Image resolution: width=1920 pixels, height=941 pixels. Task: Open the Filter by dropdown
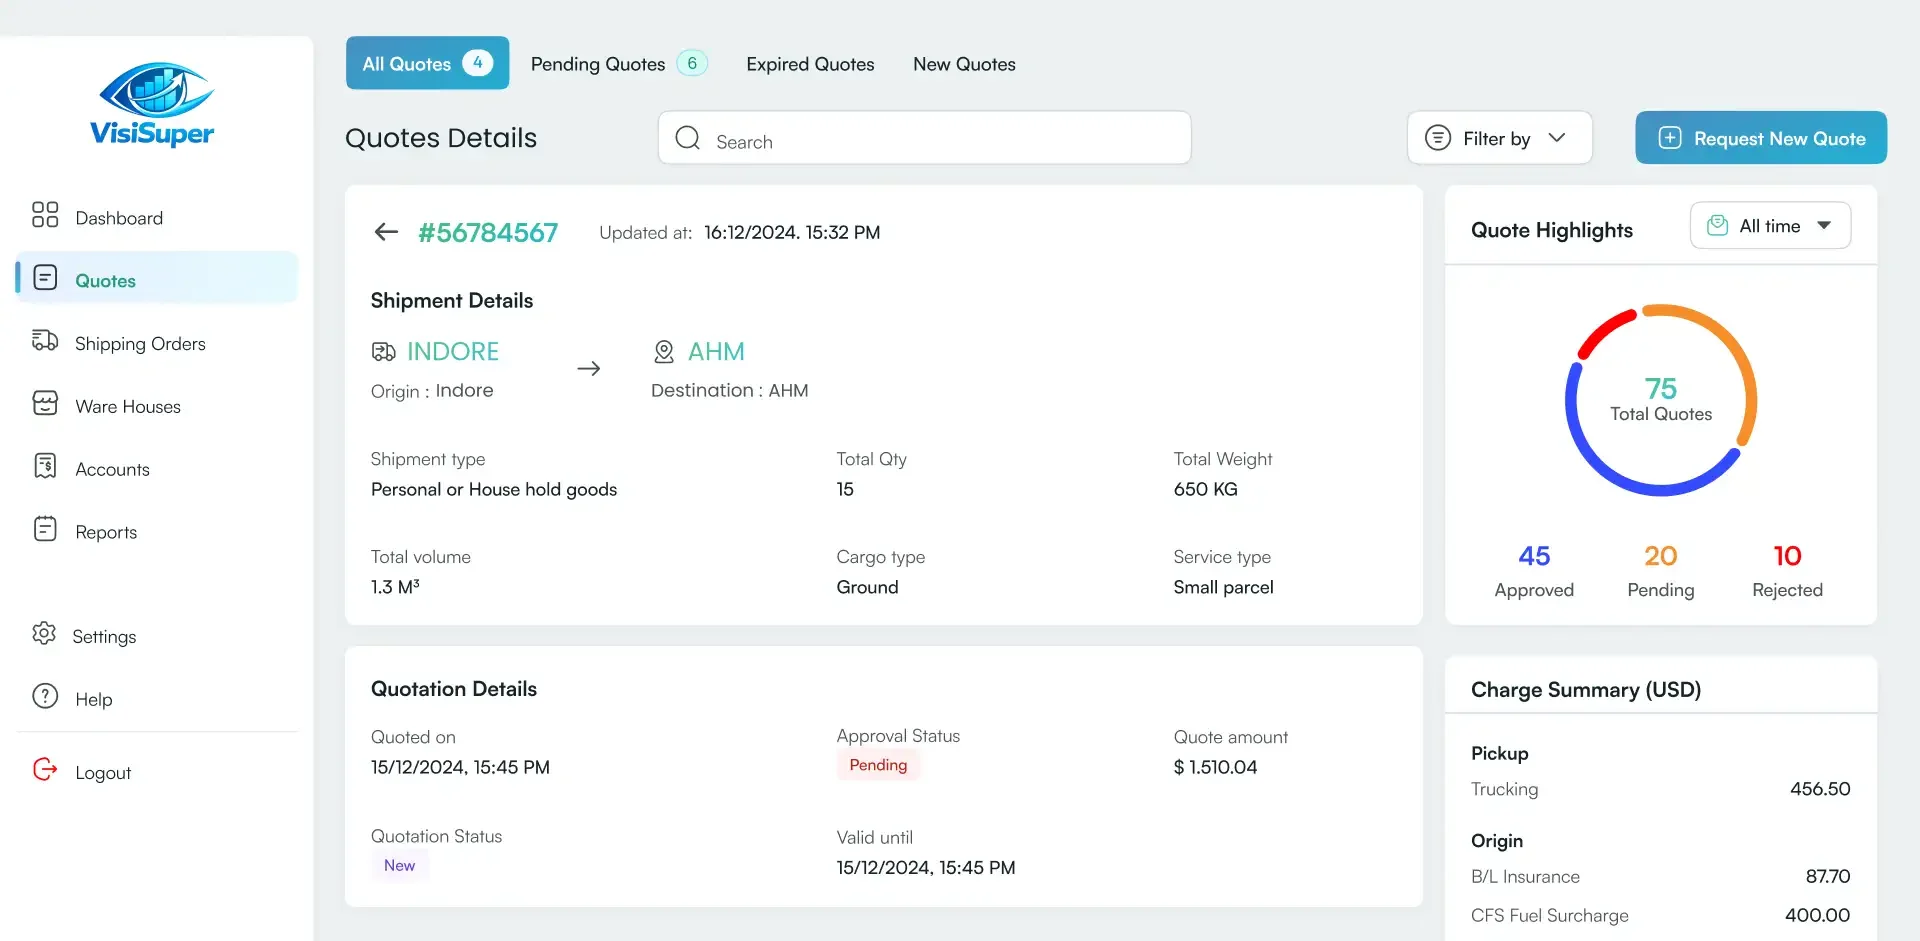click(1500, 138)
